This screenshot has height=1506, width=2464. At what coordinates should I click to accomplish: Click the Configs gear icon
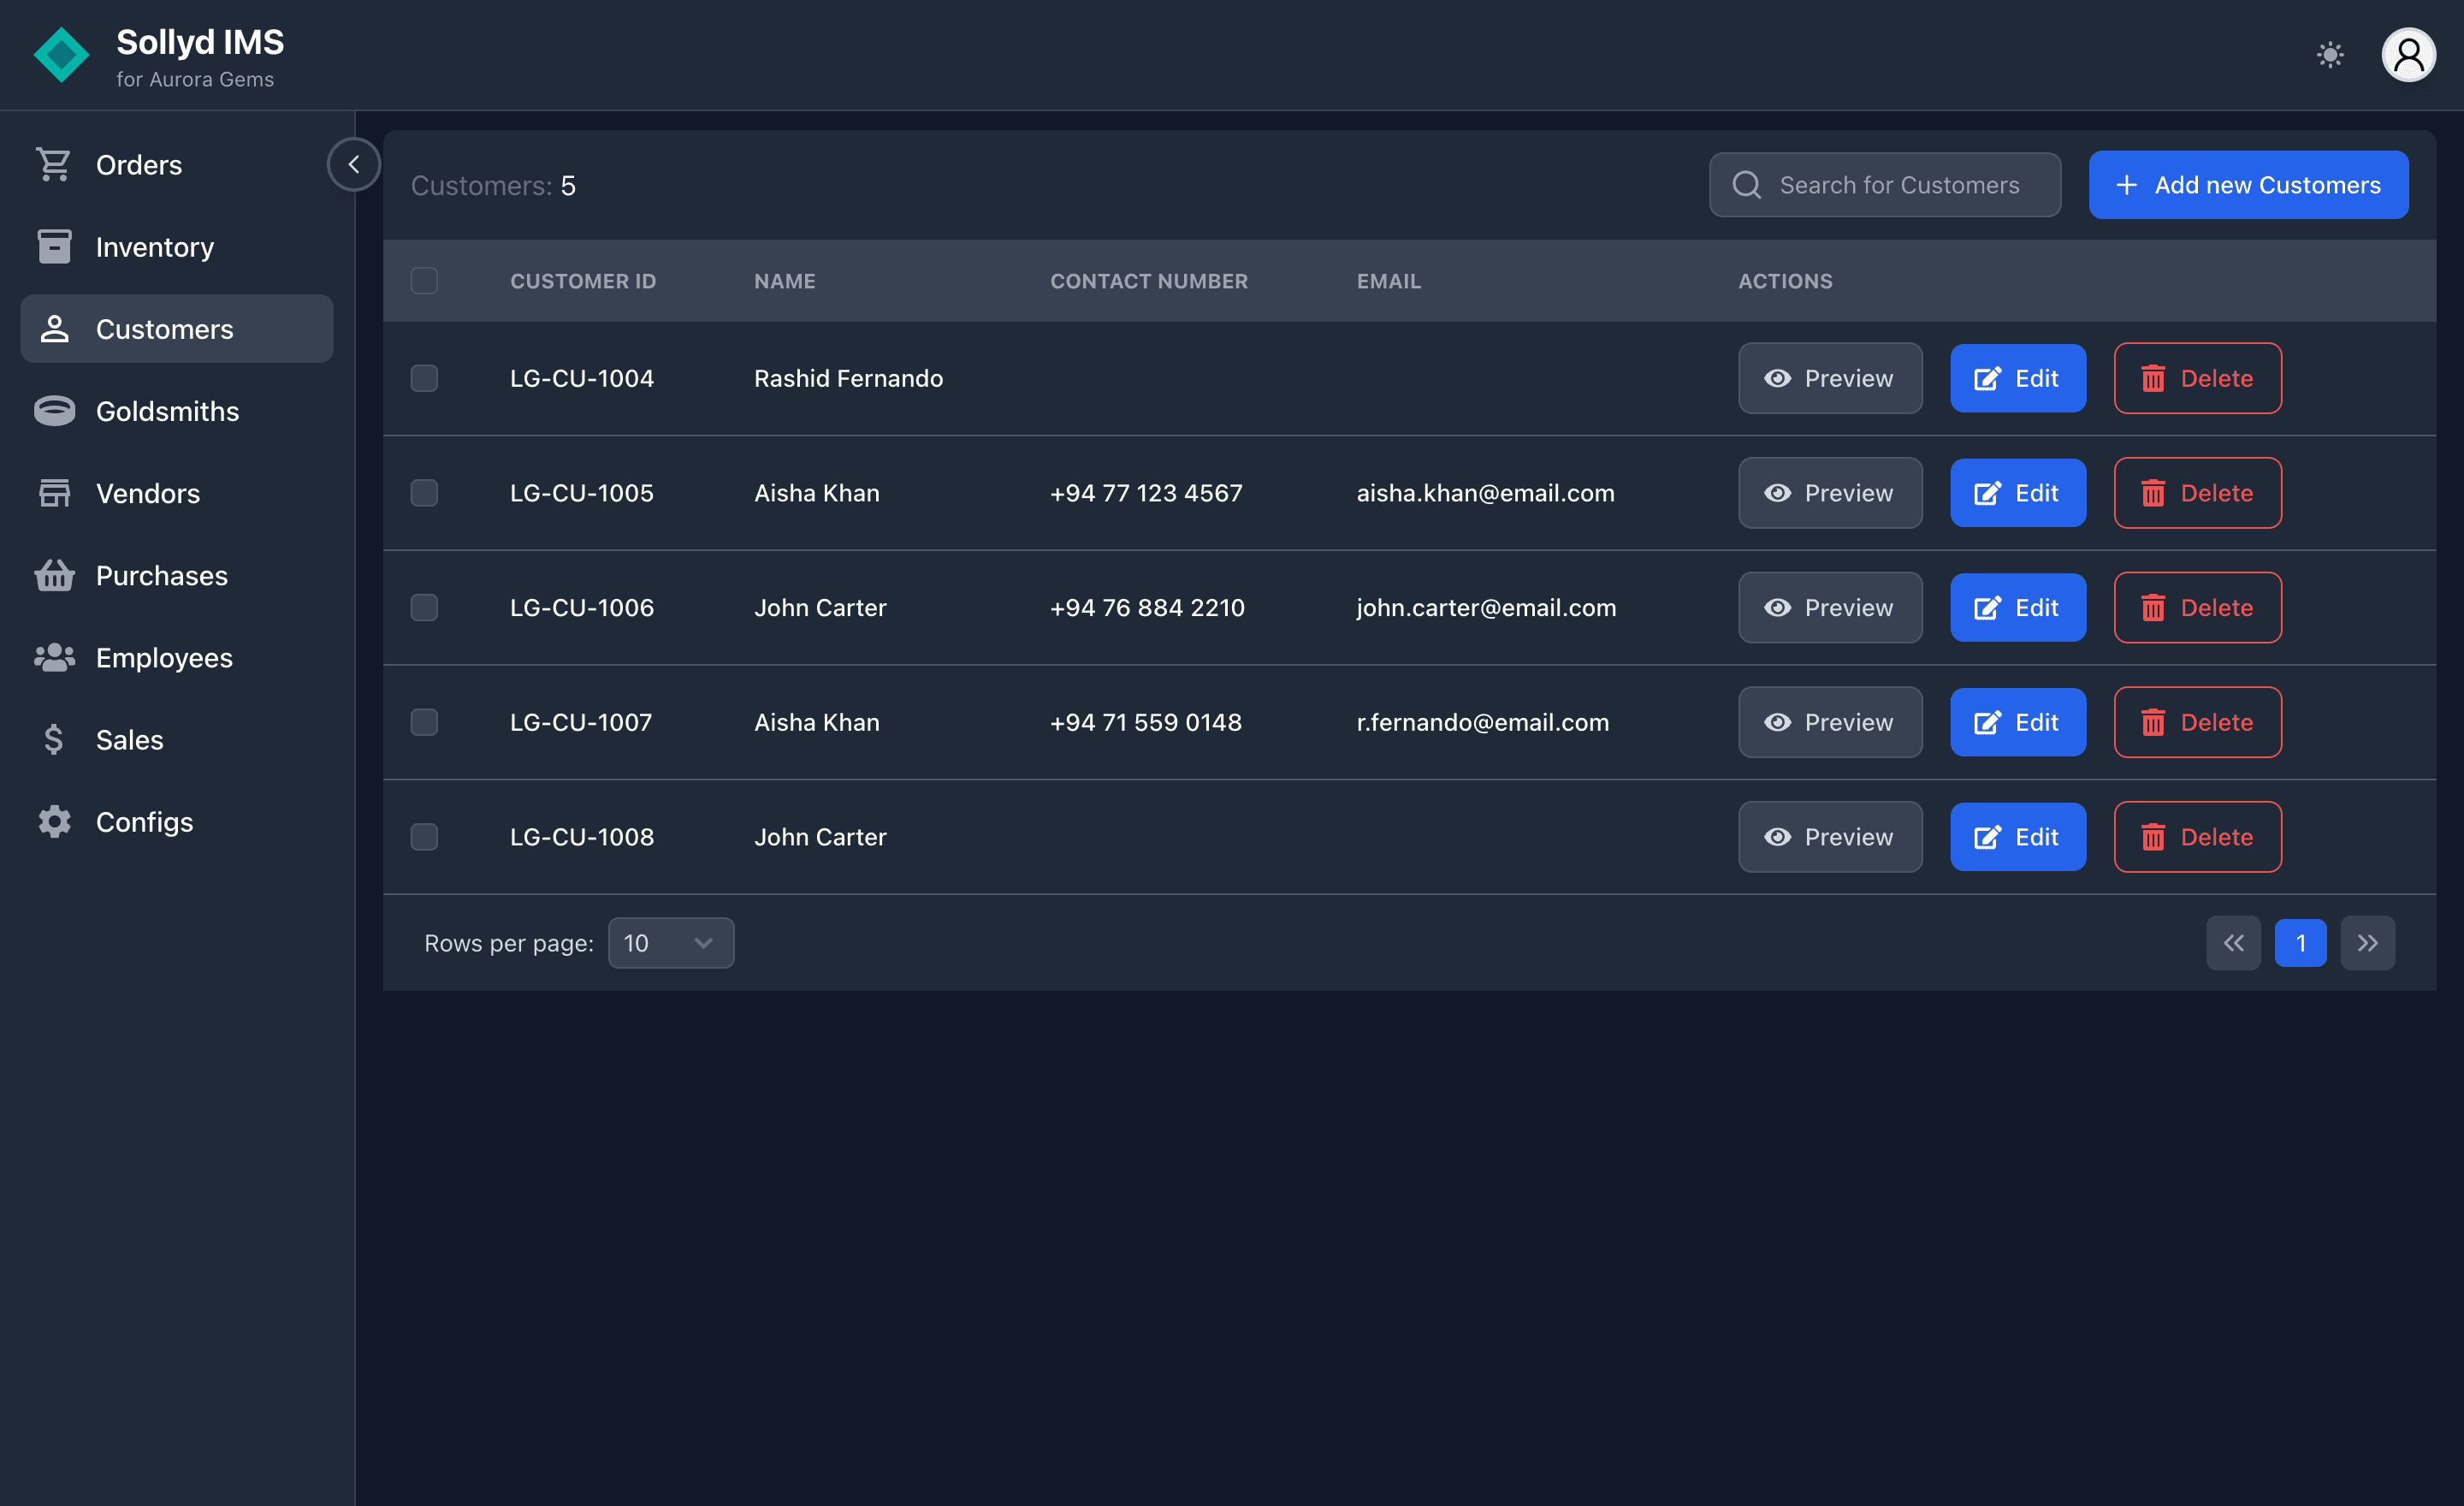pos(54,821)
